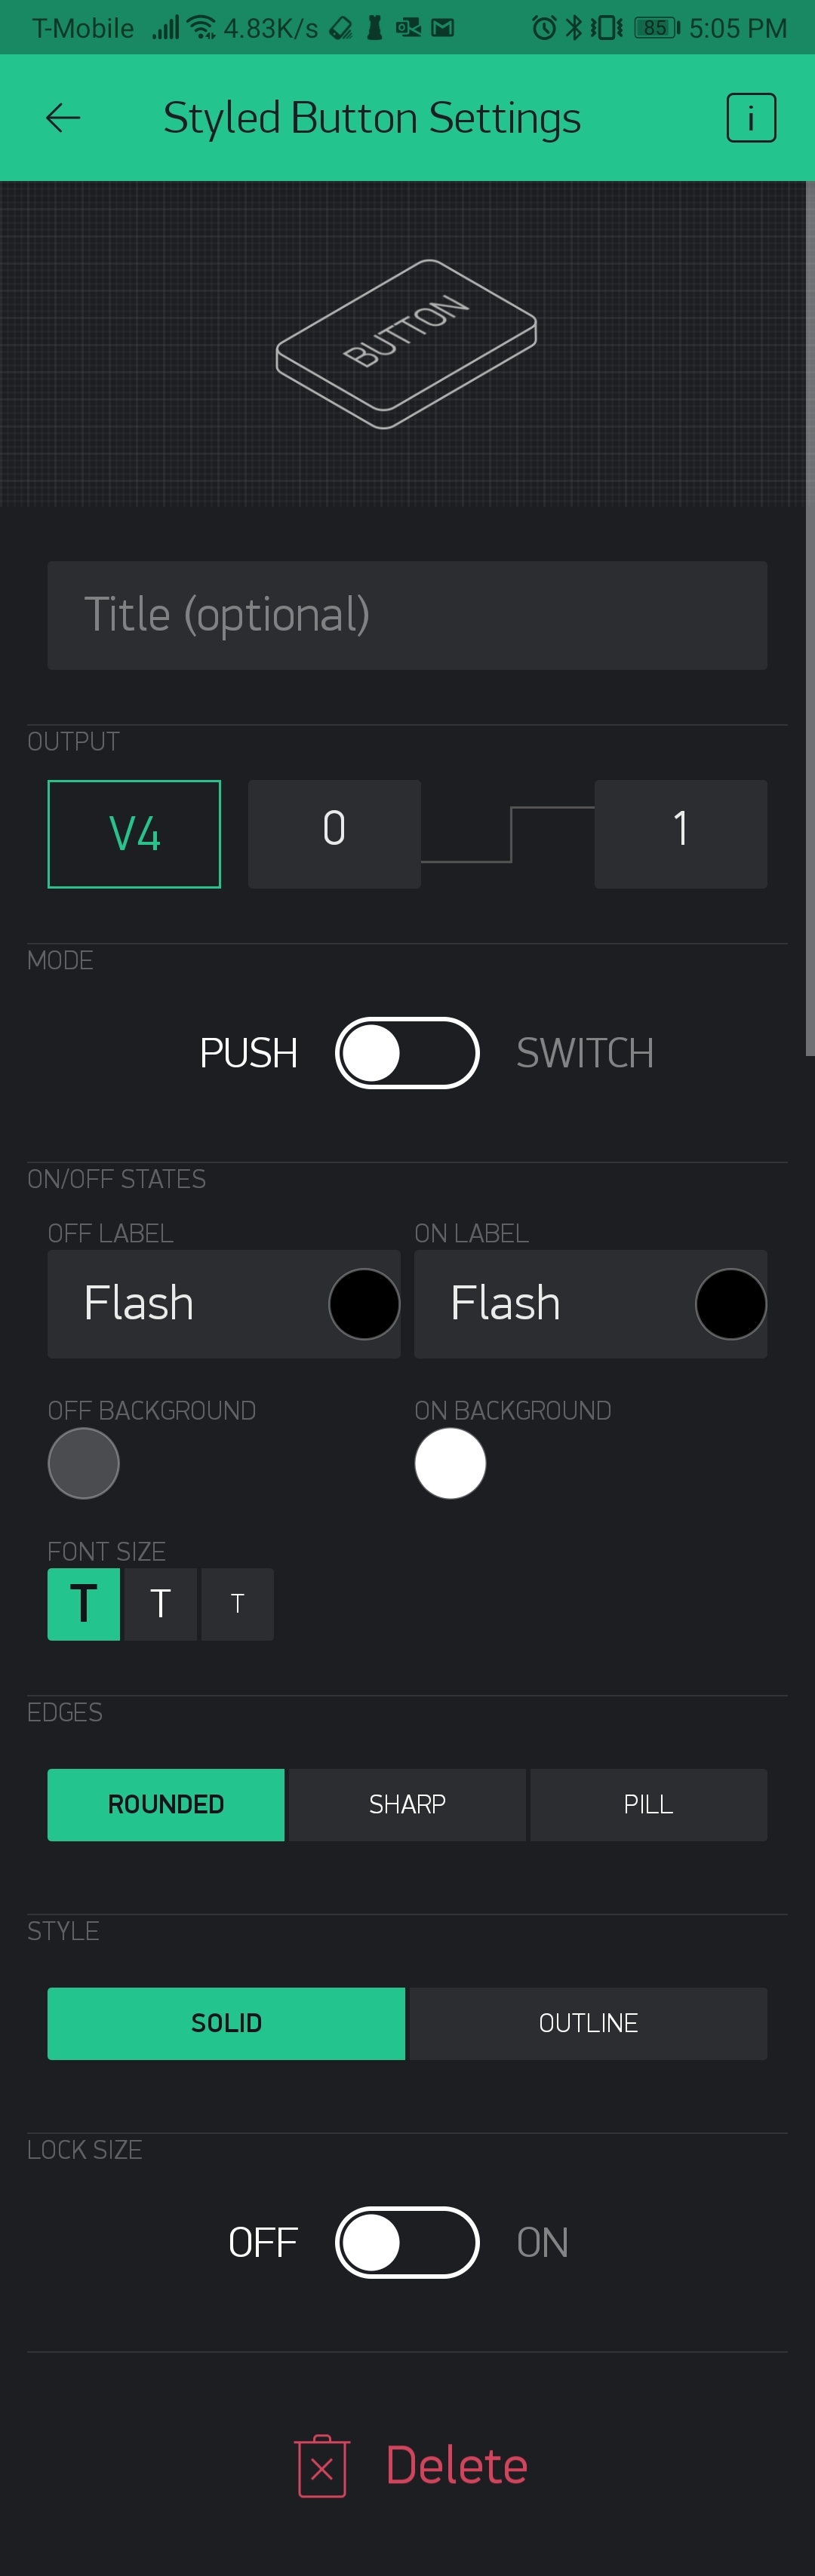Open the V4 pin selector

(134, 834)
